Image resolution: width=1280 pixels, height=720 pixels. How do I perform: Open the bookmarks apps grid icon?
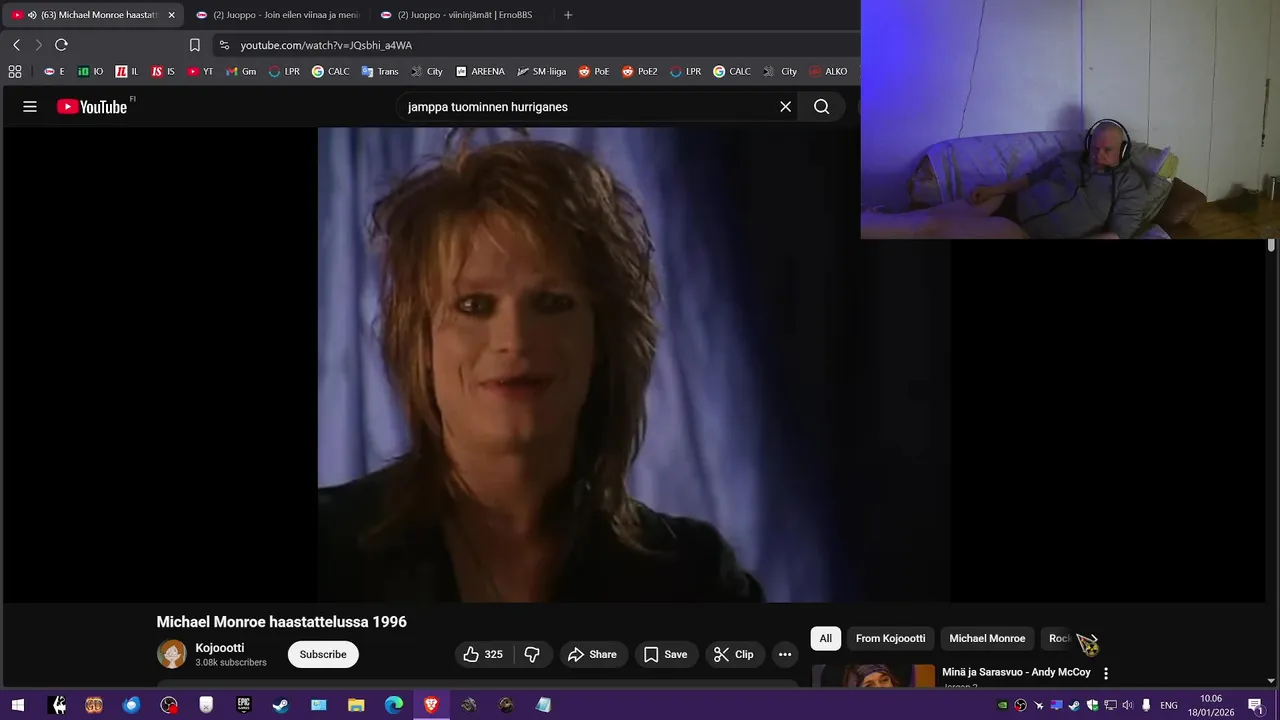(15, 71)
